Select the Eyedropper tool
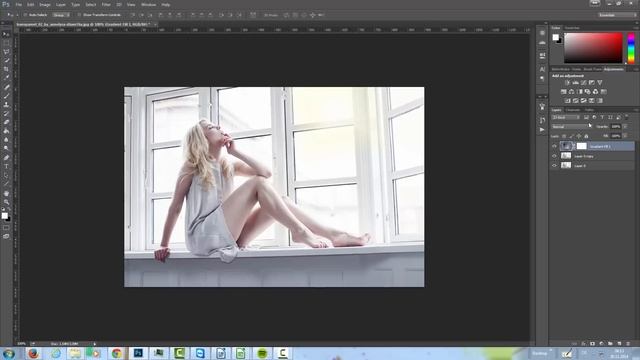 6,78
